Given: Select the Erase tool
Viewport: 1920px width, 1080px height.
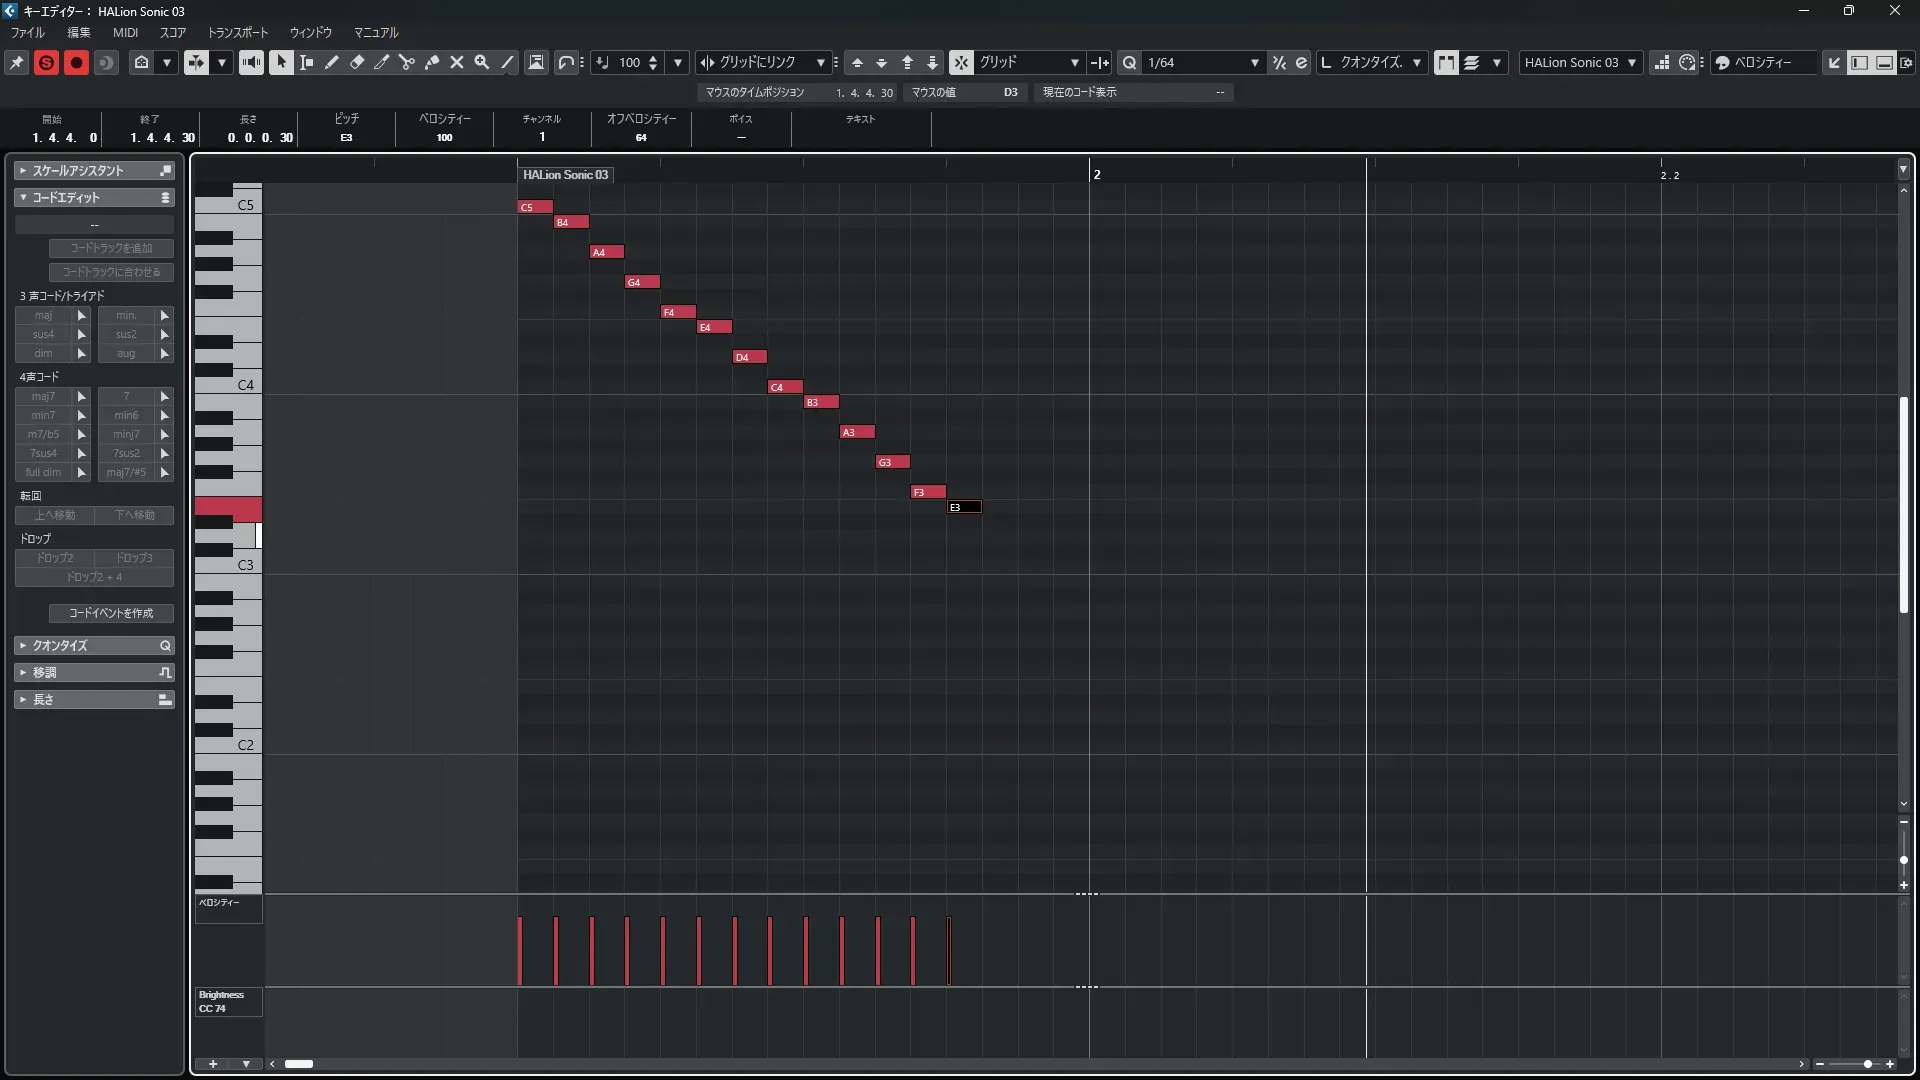Looking at the screenshot, I should pos(357,62).
